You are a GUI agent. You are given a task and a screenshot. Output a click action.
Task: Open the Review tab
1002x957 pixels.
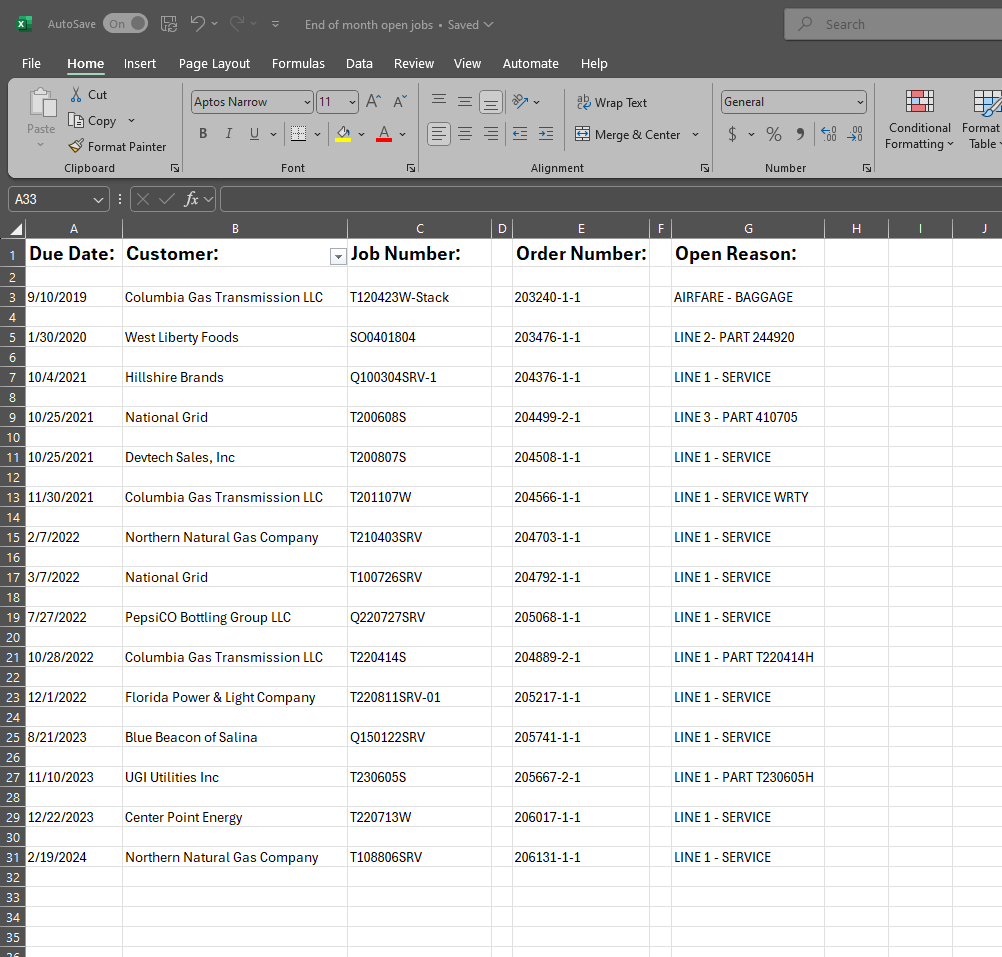pyautogui.click(x=414, y=63)
